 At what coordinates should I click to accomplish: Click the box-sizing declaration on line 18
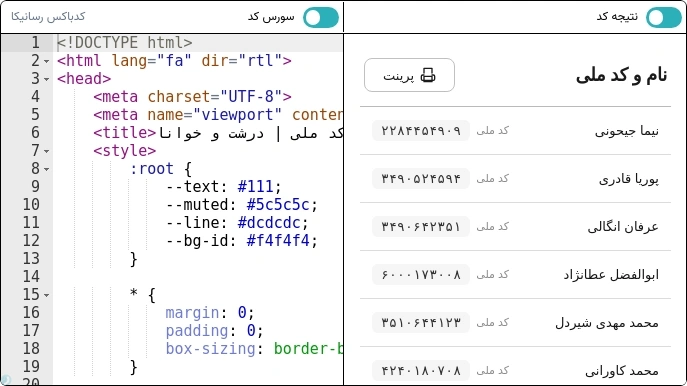[254, 349]
